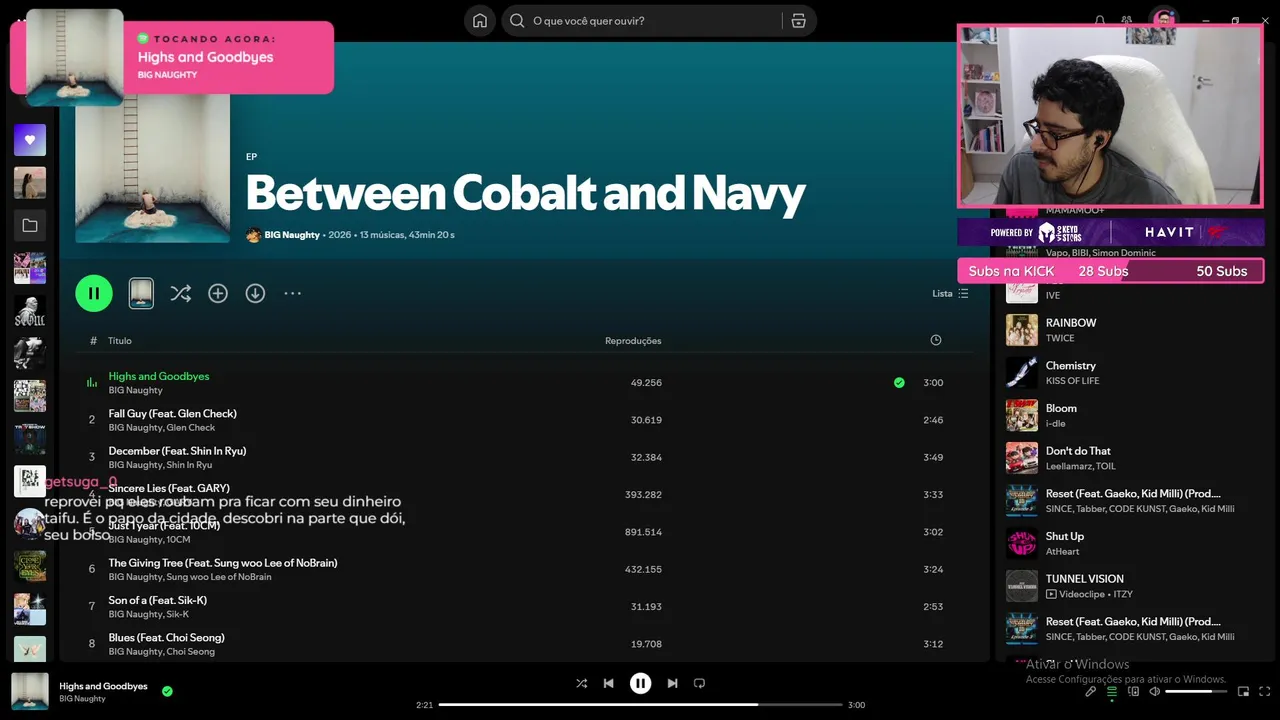The width and height of the screenshot is (1280, 720).
Task: Enter full screen player view icon
Action: pos(1265,691)
